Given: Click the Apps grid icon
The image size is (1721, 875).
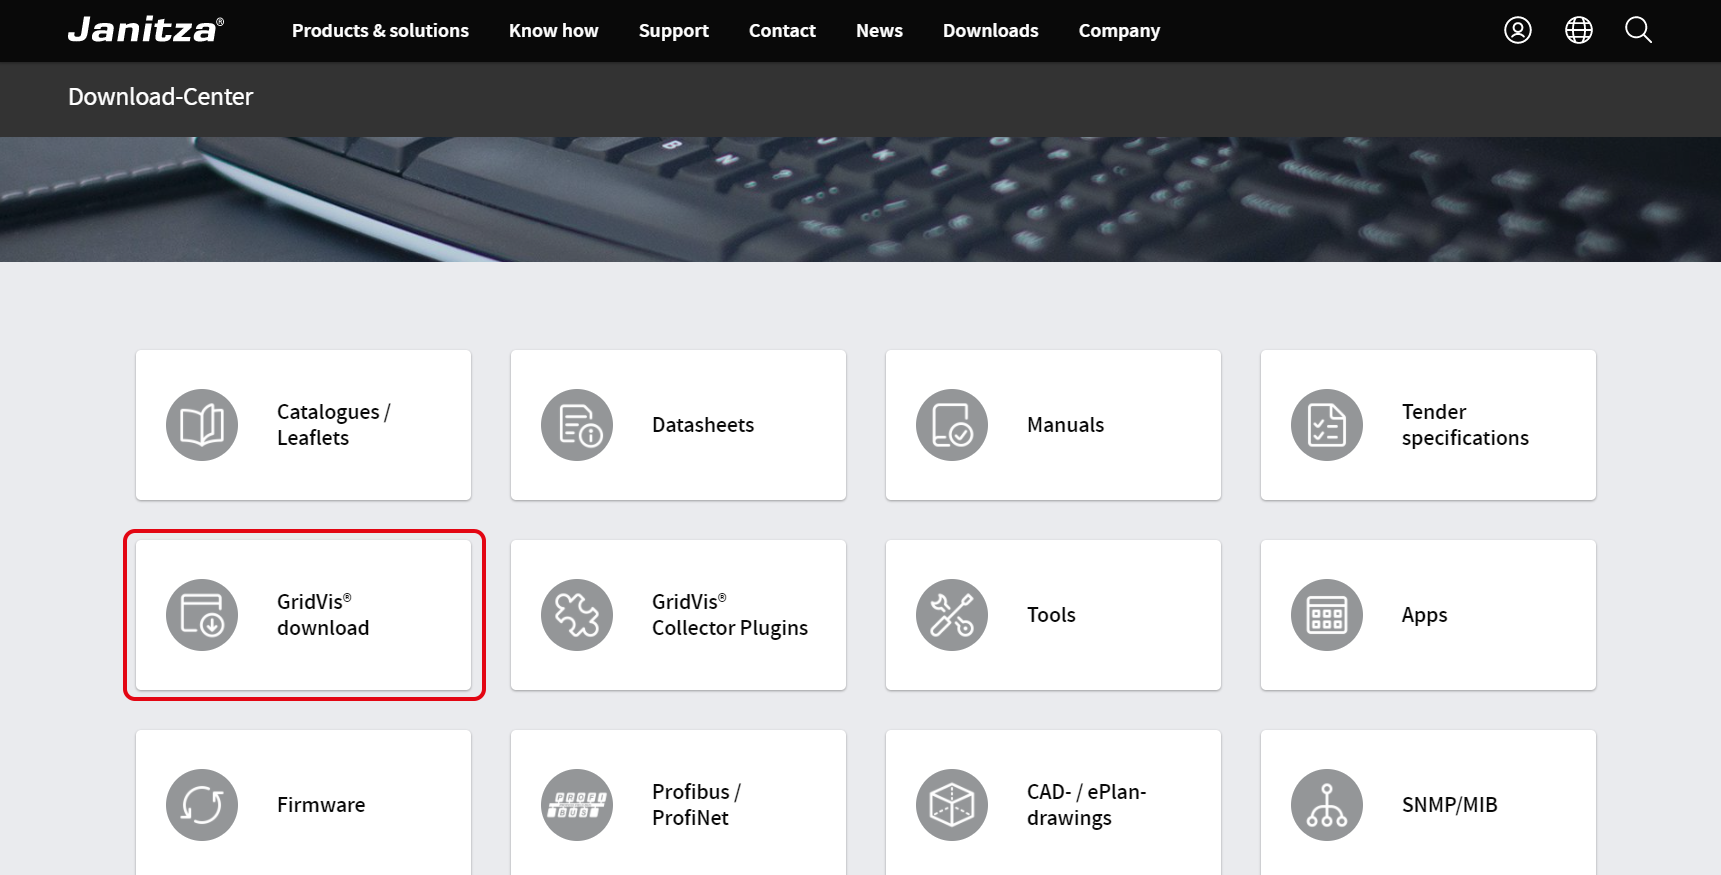Looking at the screenshot, I should coord(1327,615).
